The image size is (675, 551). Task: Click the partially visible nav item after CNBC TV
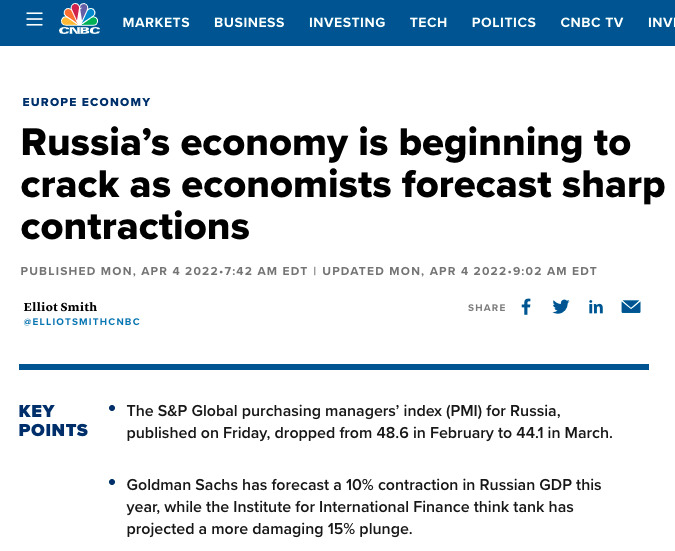pyautogui.click(x=661, y=22)
